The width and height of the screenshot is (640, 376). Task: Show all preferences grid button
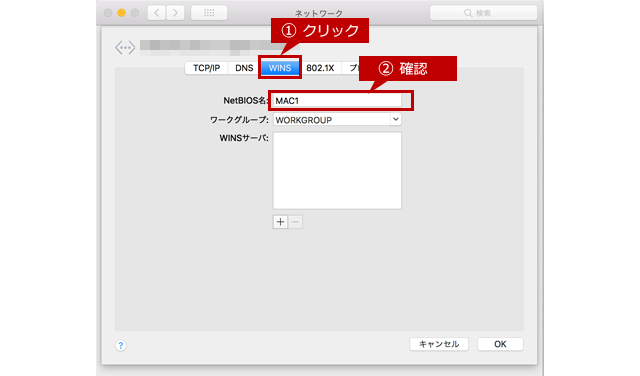(x=209, y=13)
